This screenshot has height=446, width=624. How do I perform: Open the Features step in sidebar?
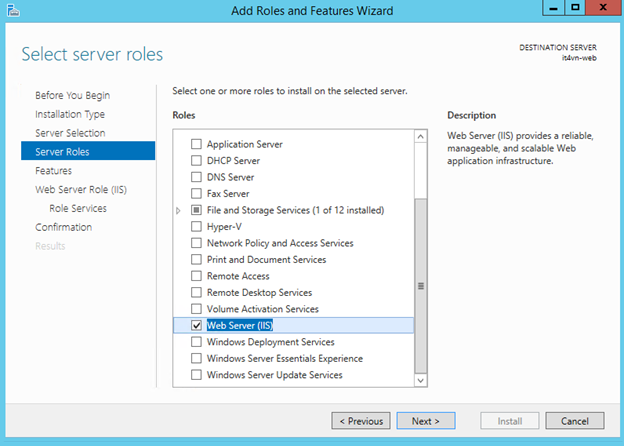(53, 171)
